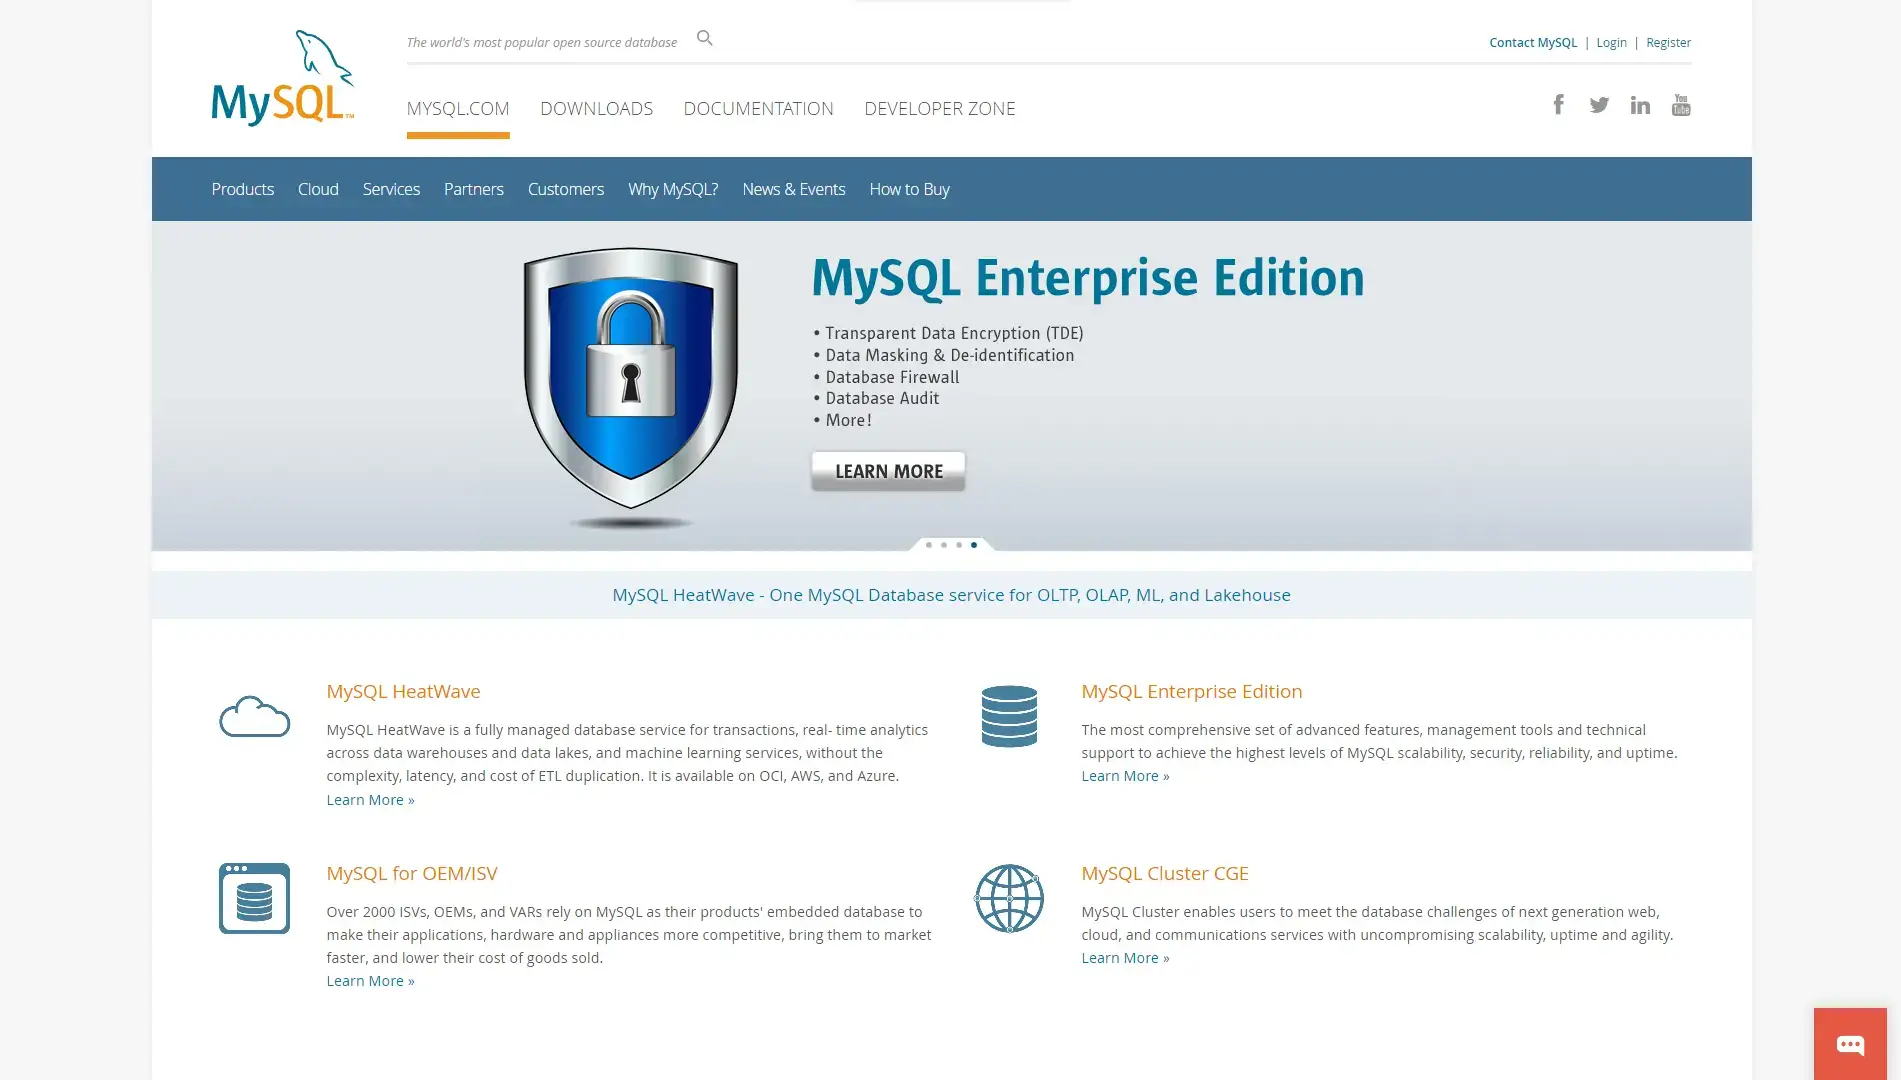Follow the Contact MySQL link
The image size is (1901, 1080).
coord(1533,42)
